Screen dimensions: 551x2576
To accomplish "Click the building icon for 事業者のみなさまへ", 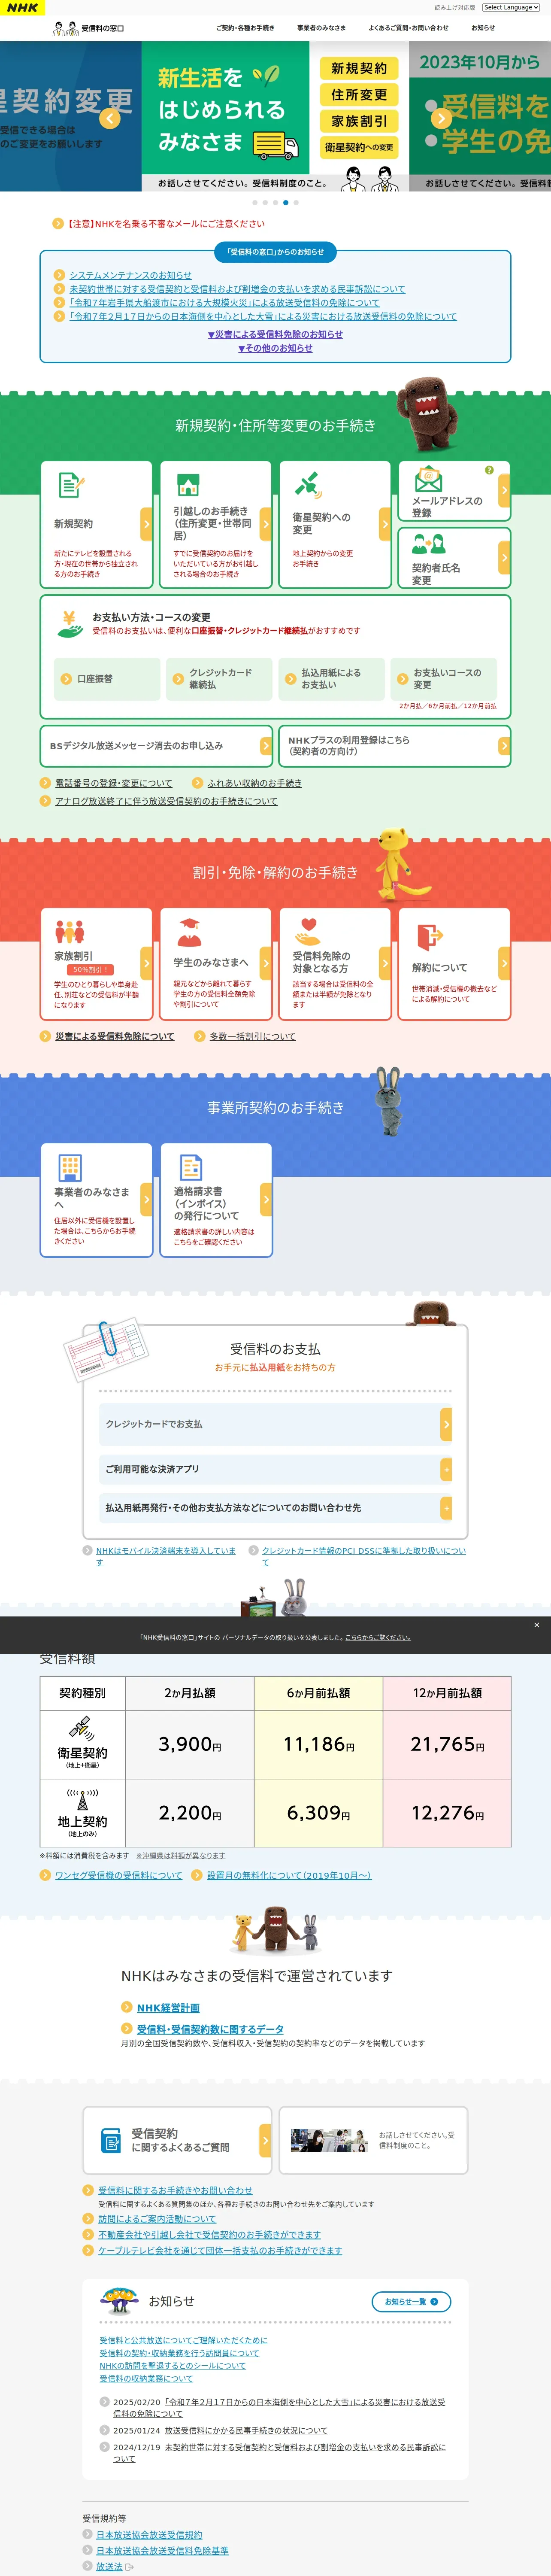I will tap(70, 1167).
